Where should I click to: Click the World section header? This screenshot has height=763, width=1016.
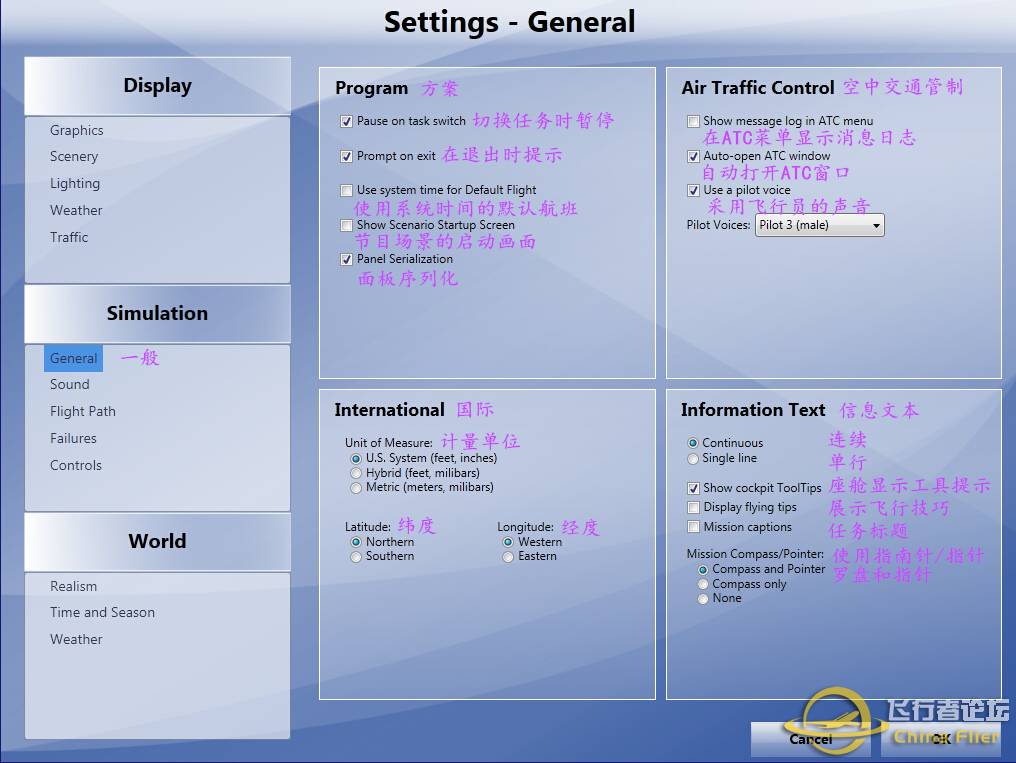(x=157, y=541)
